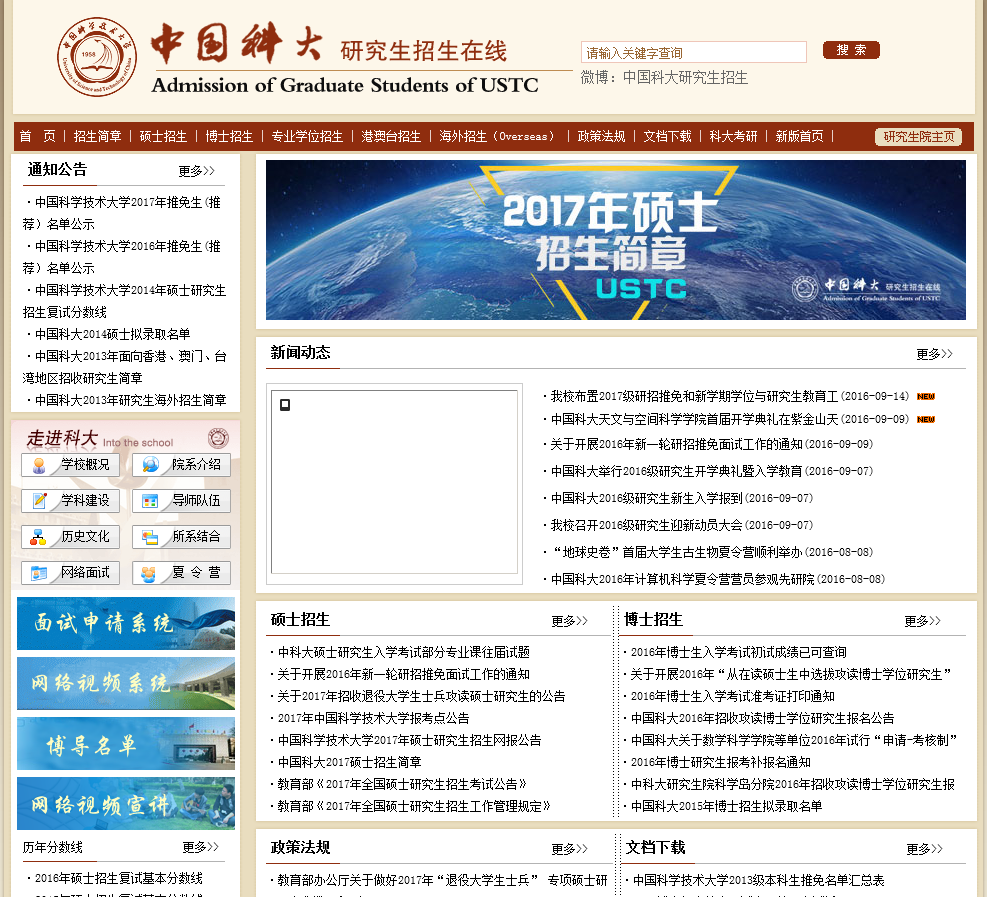Open 历史文化 icon button

[x=70, y=537]
